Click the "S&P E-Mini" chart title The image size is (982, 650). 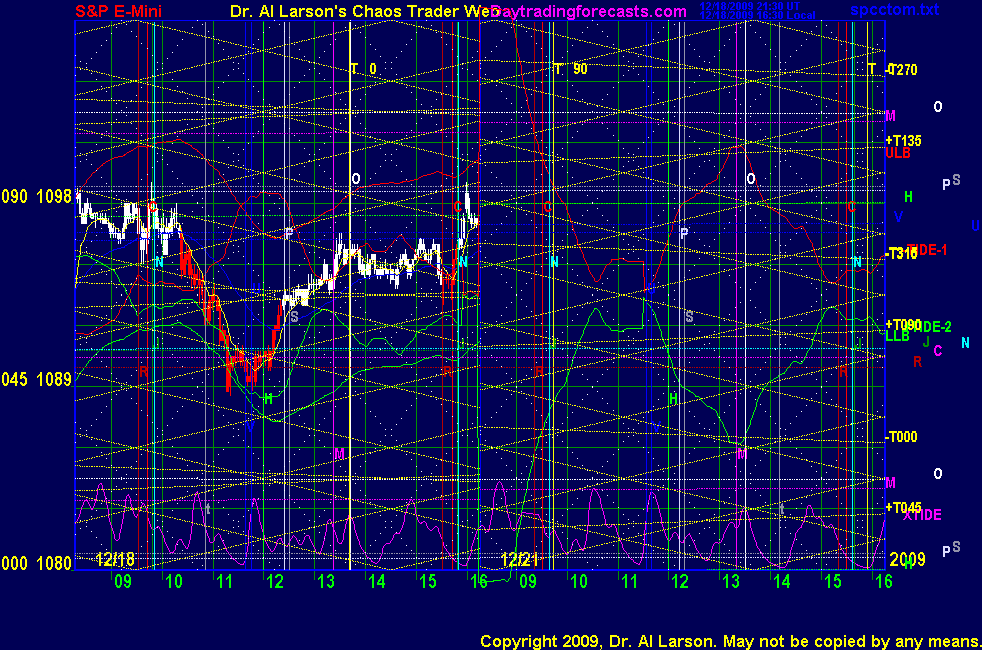pos(119,11)
